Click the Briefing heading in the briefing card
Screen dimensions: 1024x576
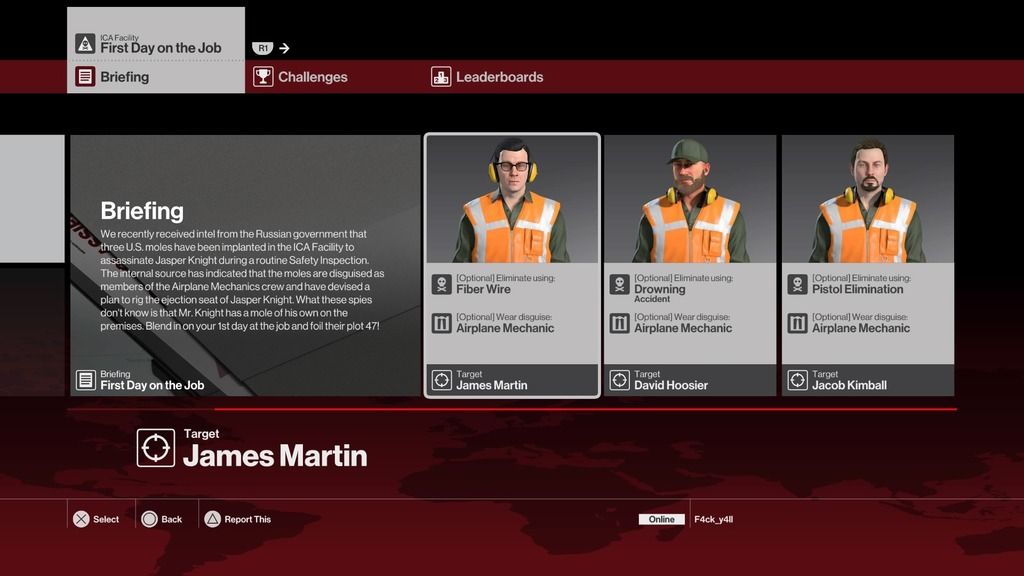pyautogui.click(x=142, y=211)
